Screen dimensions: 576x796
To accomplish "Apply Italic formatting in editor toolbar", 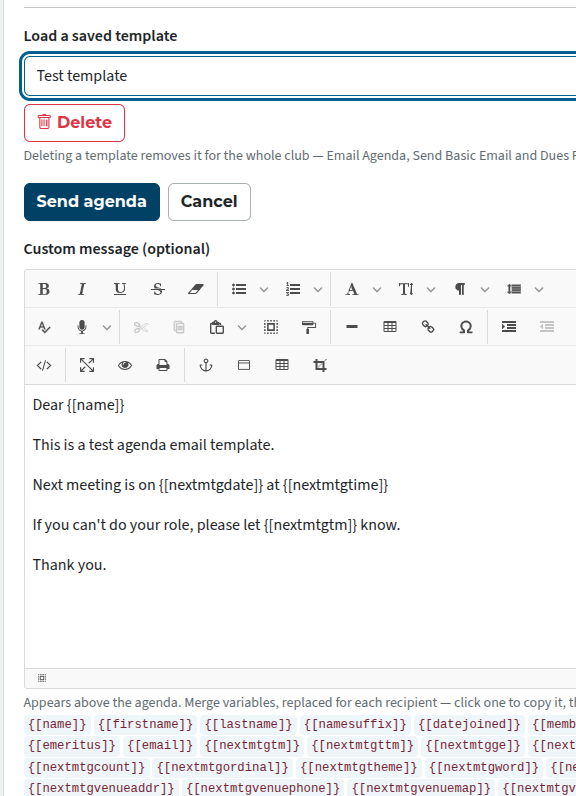I will (x=82, y=289).
